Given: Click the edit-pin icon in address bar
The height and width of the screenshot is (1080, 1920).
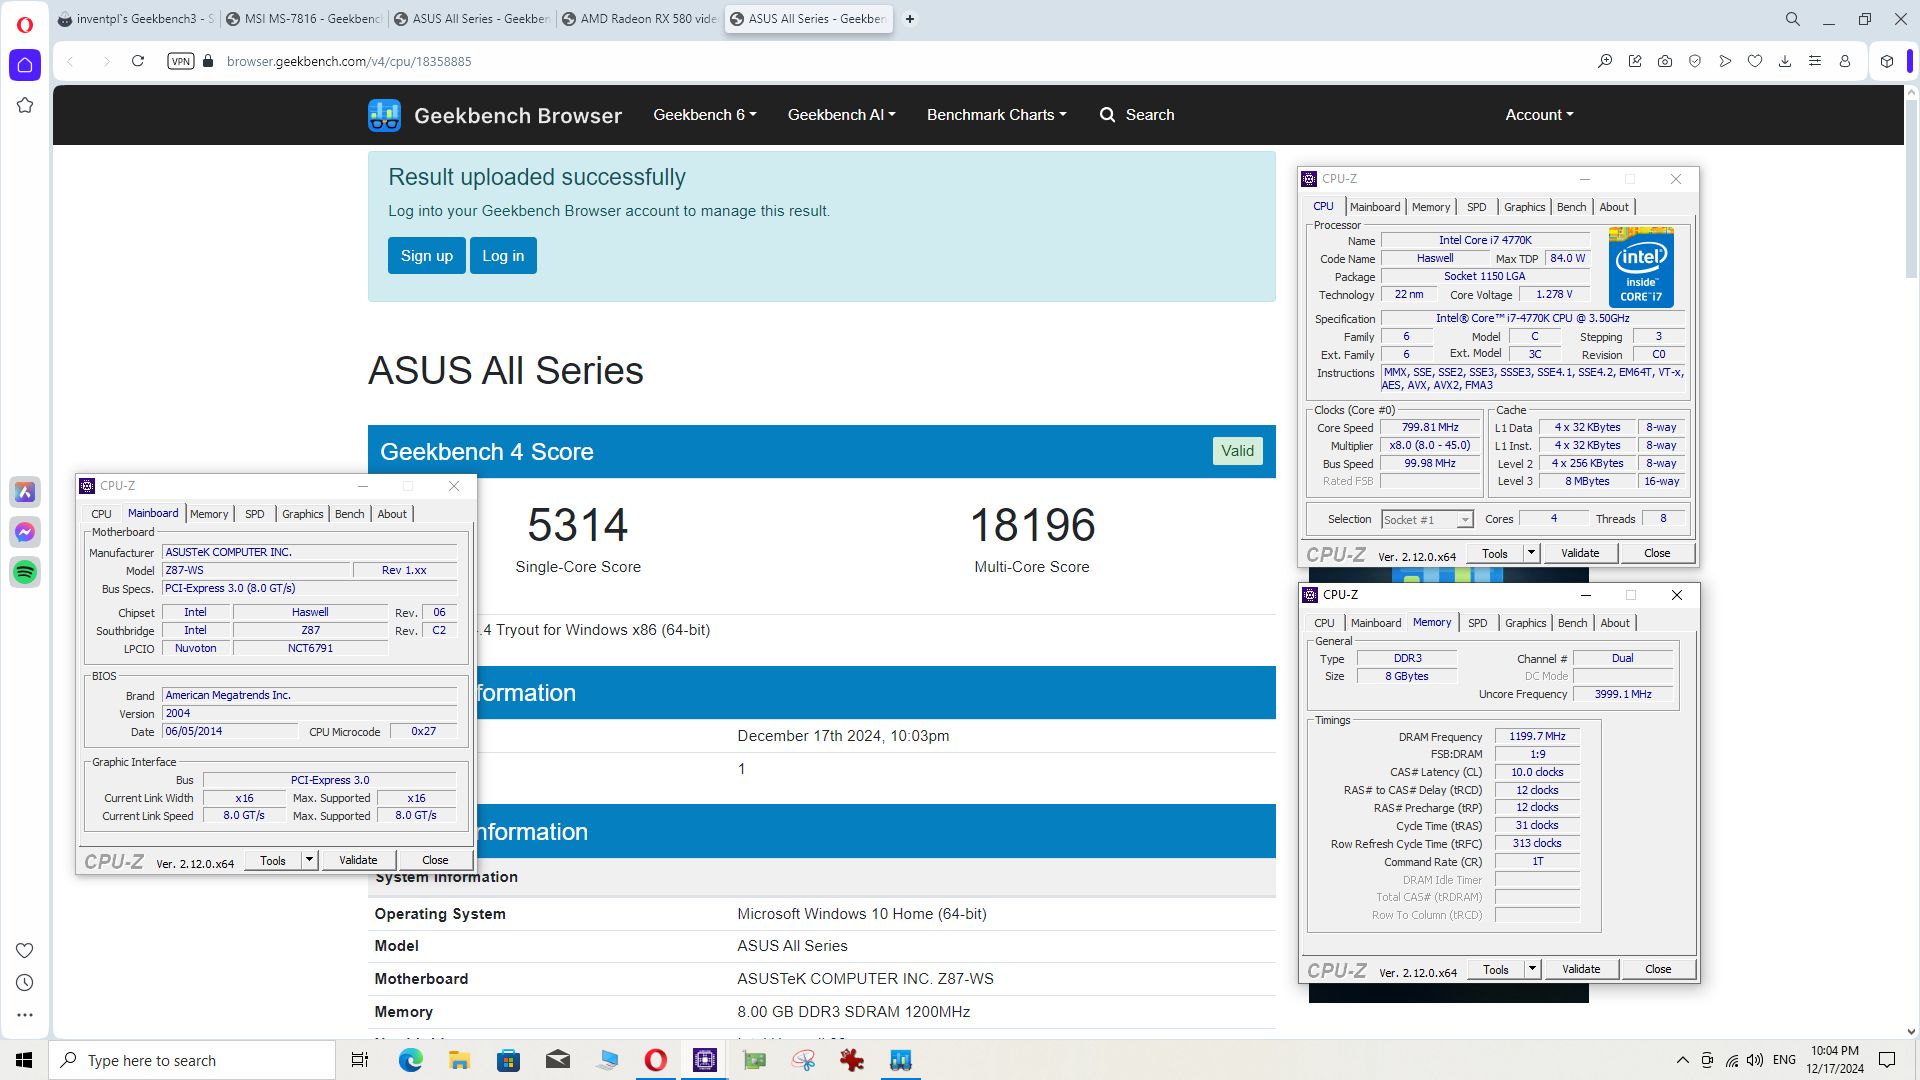Looking at the screenshot, I should coord(1635,61).
